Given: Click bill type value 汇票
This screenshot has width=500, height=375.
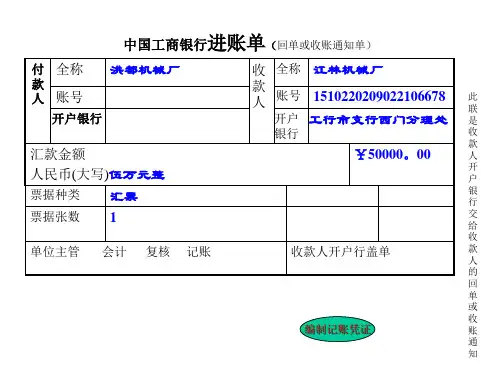Looking at the screenshot, I should [x=124, y=196].
